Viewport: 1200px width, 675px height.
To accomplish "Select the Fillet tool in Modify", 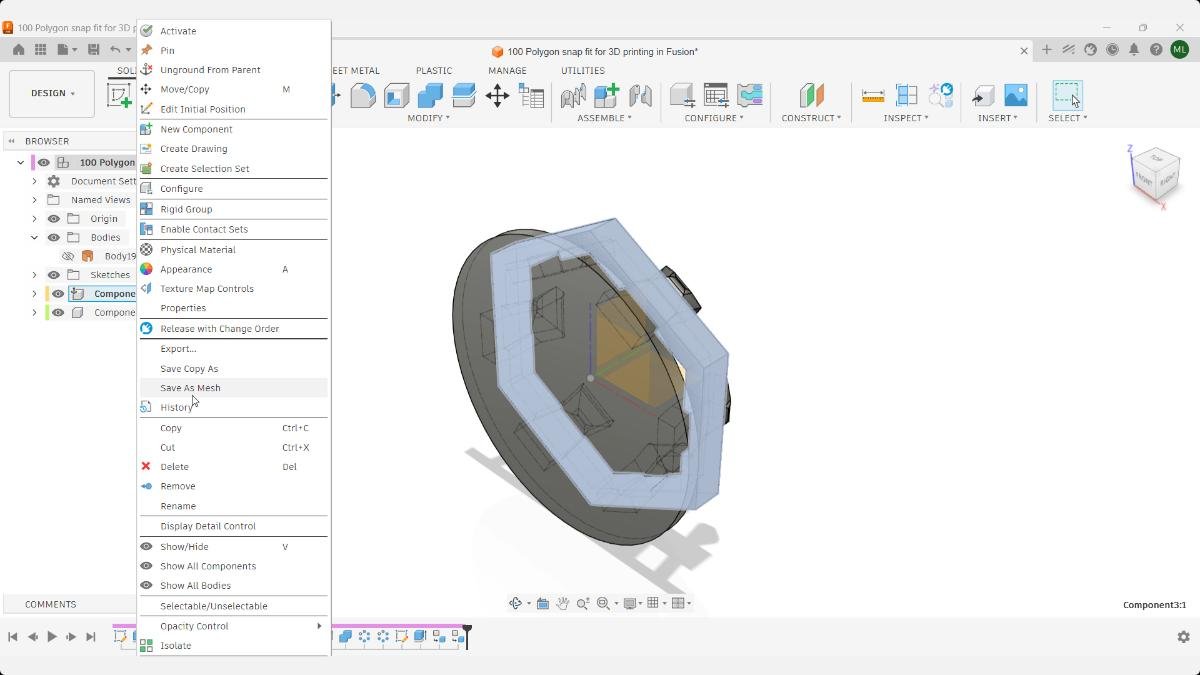I will (x=363, y=95).
